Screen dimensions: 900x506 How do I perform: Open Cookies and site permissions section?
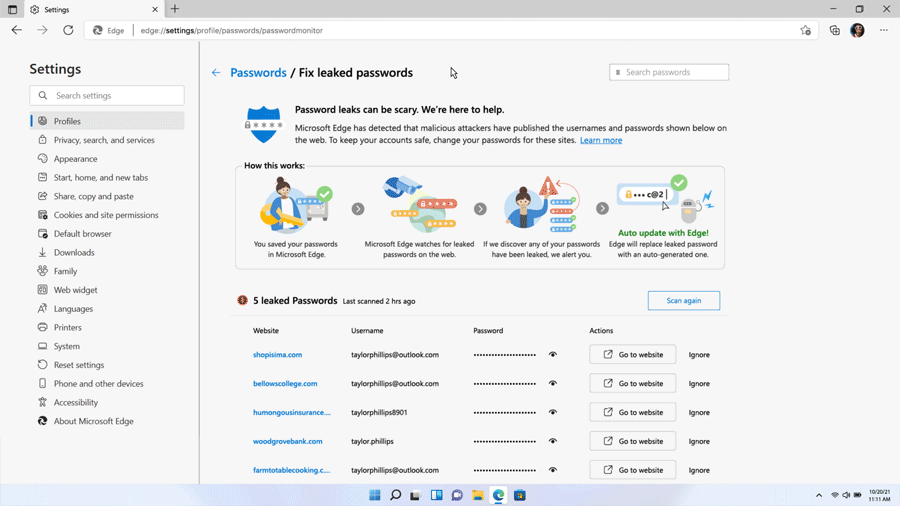point(106,215)
